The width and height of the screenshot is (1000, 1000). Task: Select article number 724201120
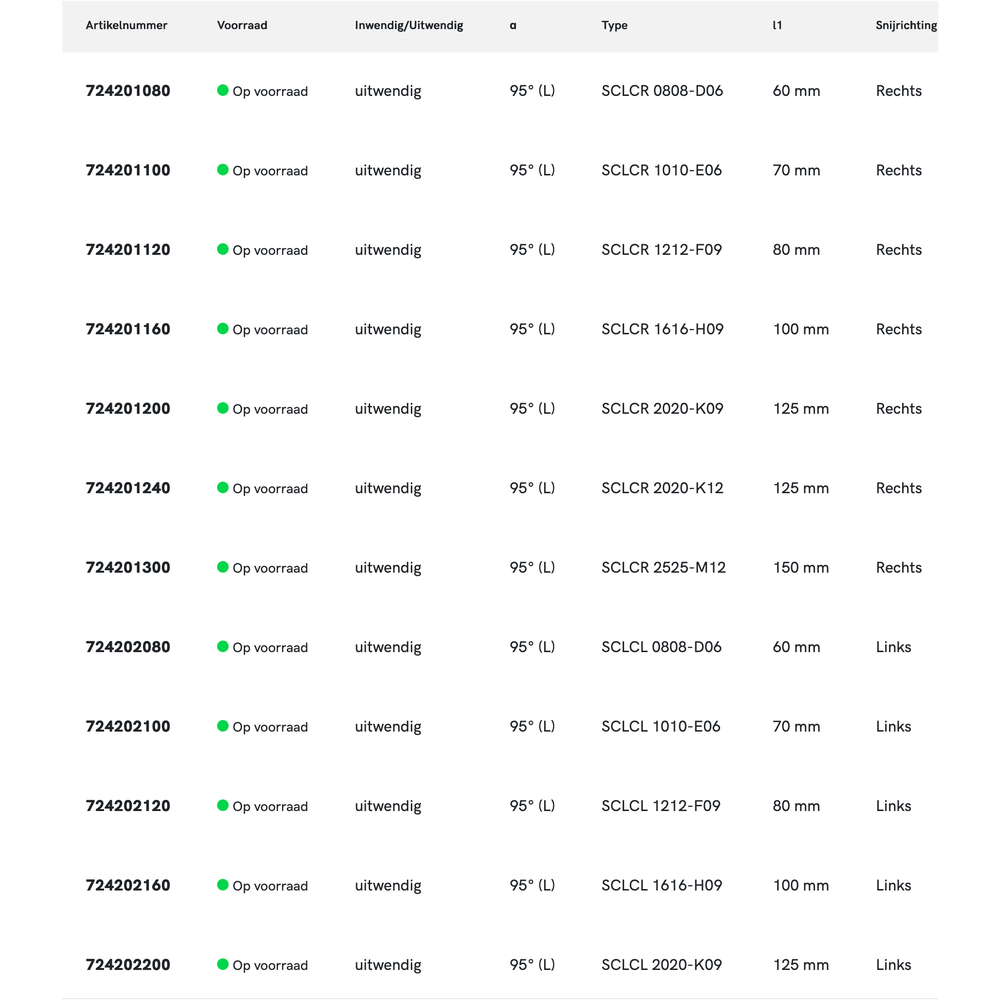(128, 250)
